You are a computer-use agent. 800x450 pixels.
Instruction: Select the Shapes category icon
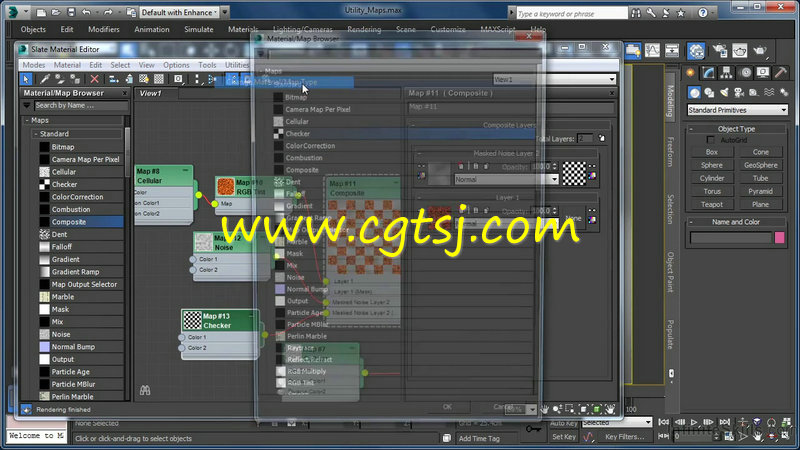pos(709,92)
